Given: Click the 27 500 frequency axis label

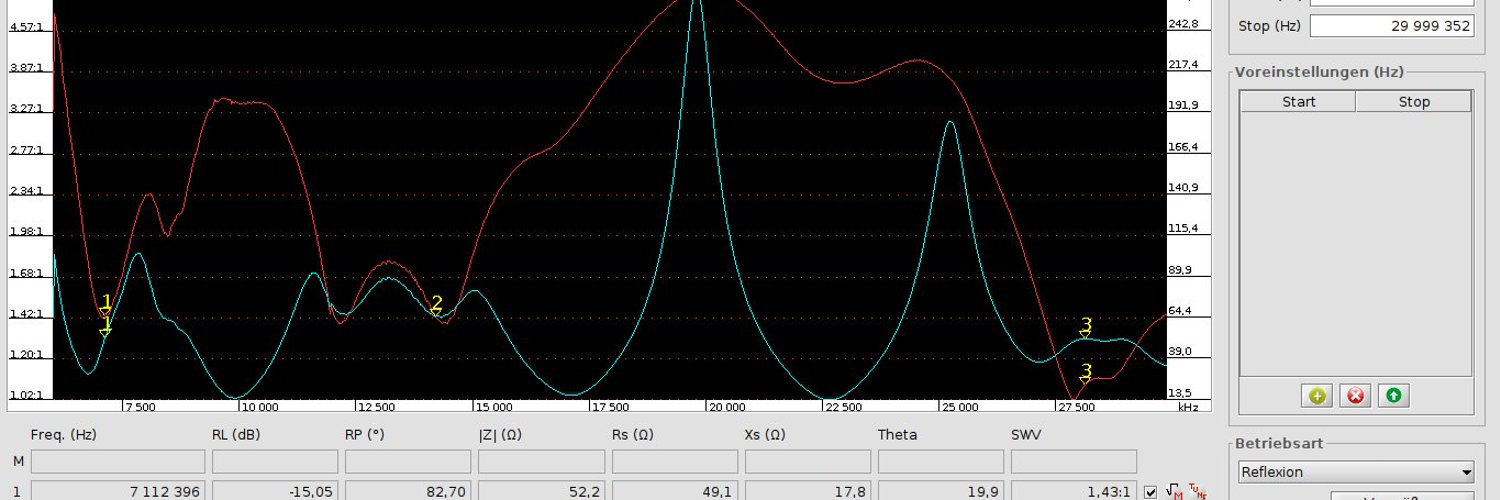Looking at the screenshot, I should [x=1075, y=408].
